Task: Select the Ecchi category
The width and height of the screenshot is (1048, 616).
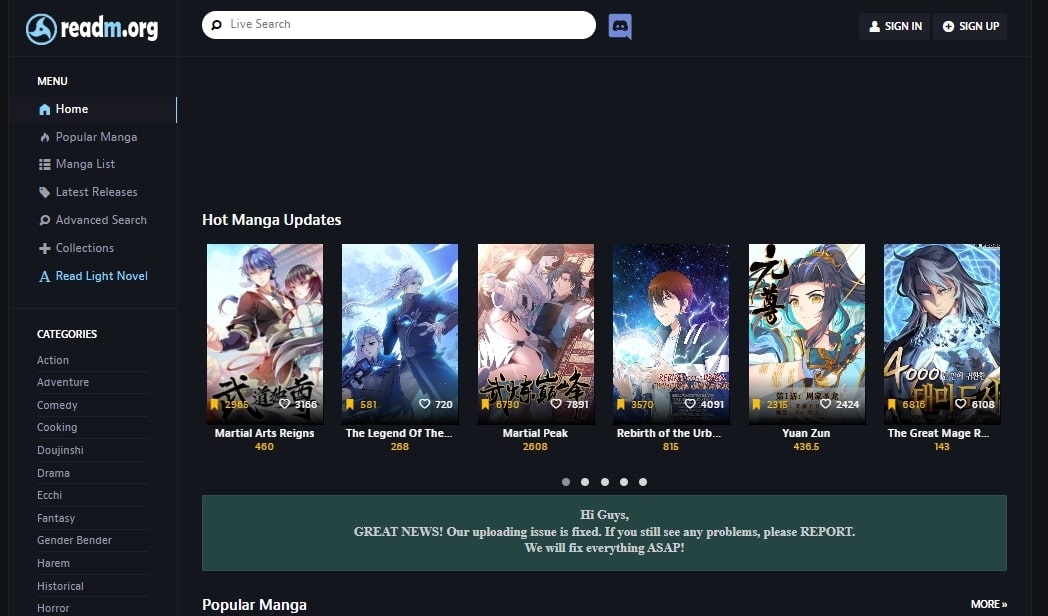Action: [x=49, y=495]
